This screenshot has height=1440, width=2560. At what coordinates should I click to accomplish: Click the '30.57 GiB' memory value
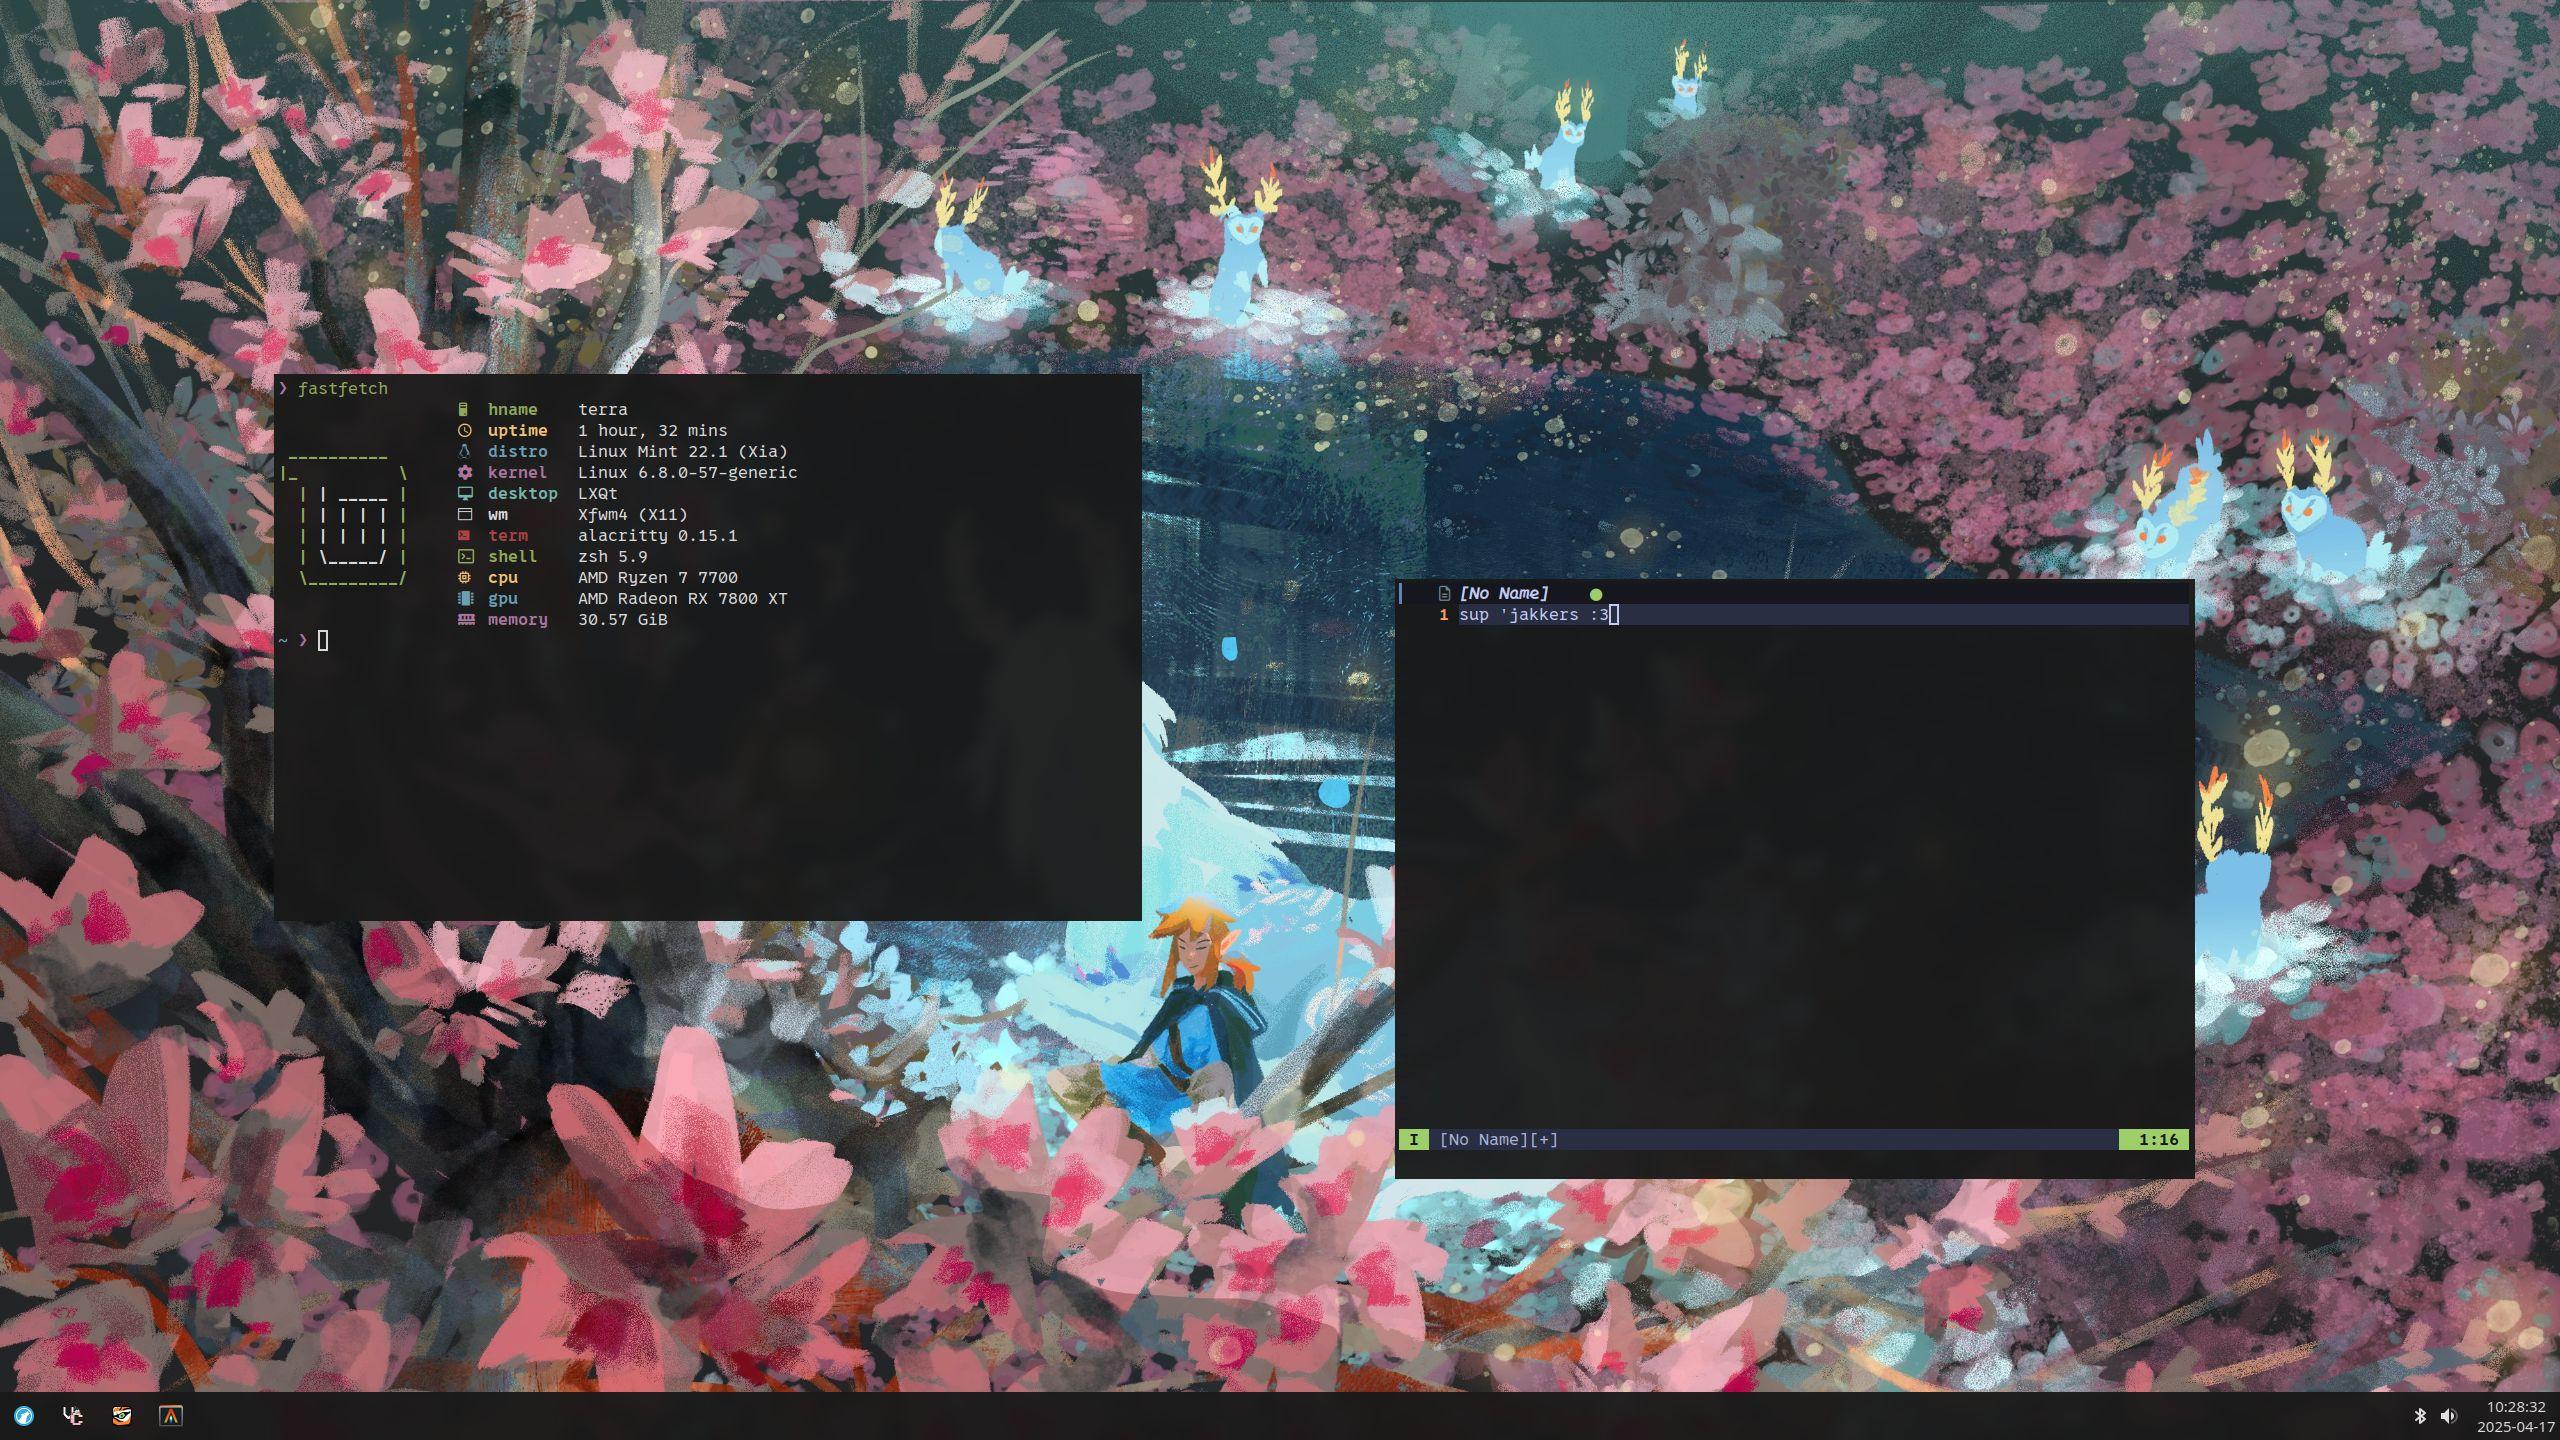(622, 619)
